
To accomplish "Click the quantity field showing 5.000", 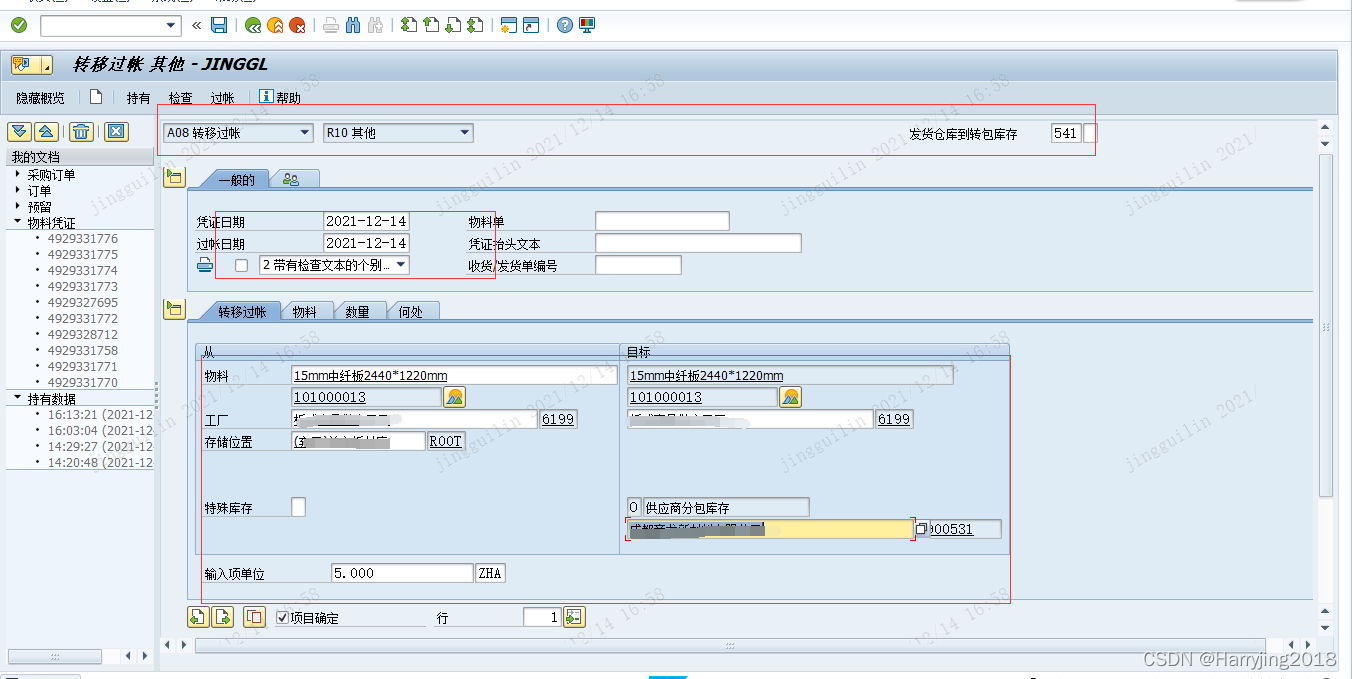I will (402, 573).
